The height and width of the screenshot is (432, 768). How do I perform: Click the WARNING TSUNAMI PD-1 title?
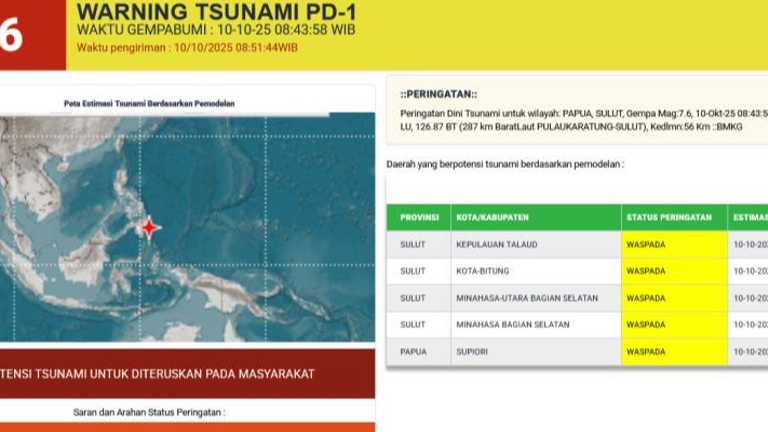[x=215, y=12]
